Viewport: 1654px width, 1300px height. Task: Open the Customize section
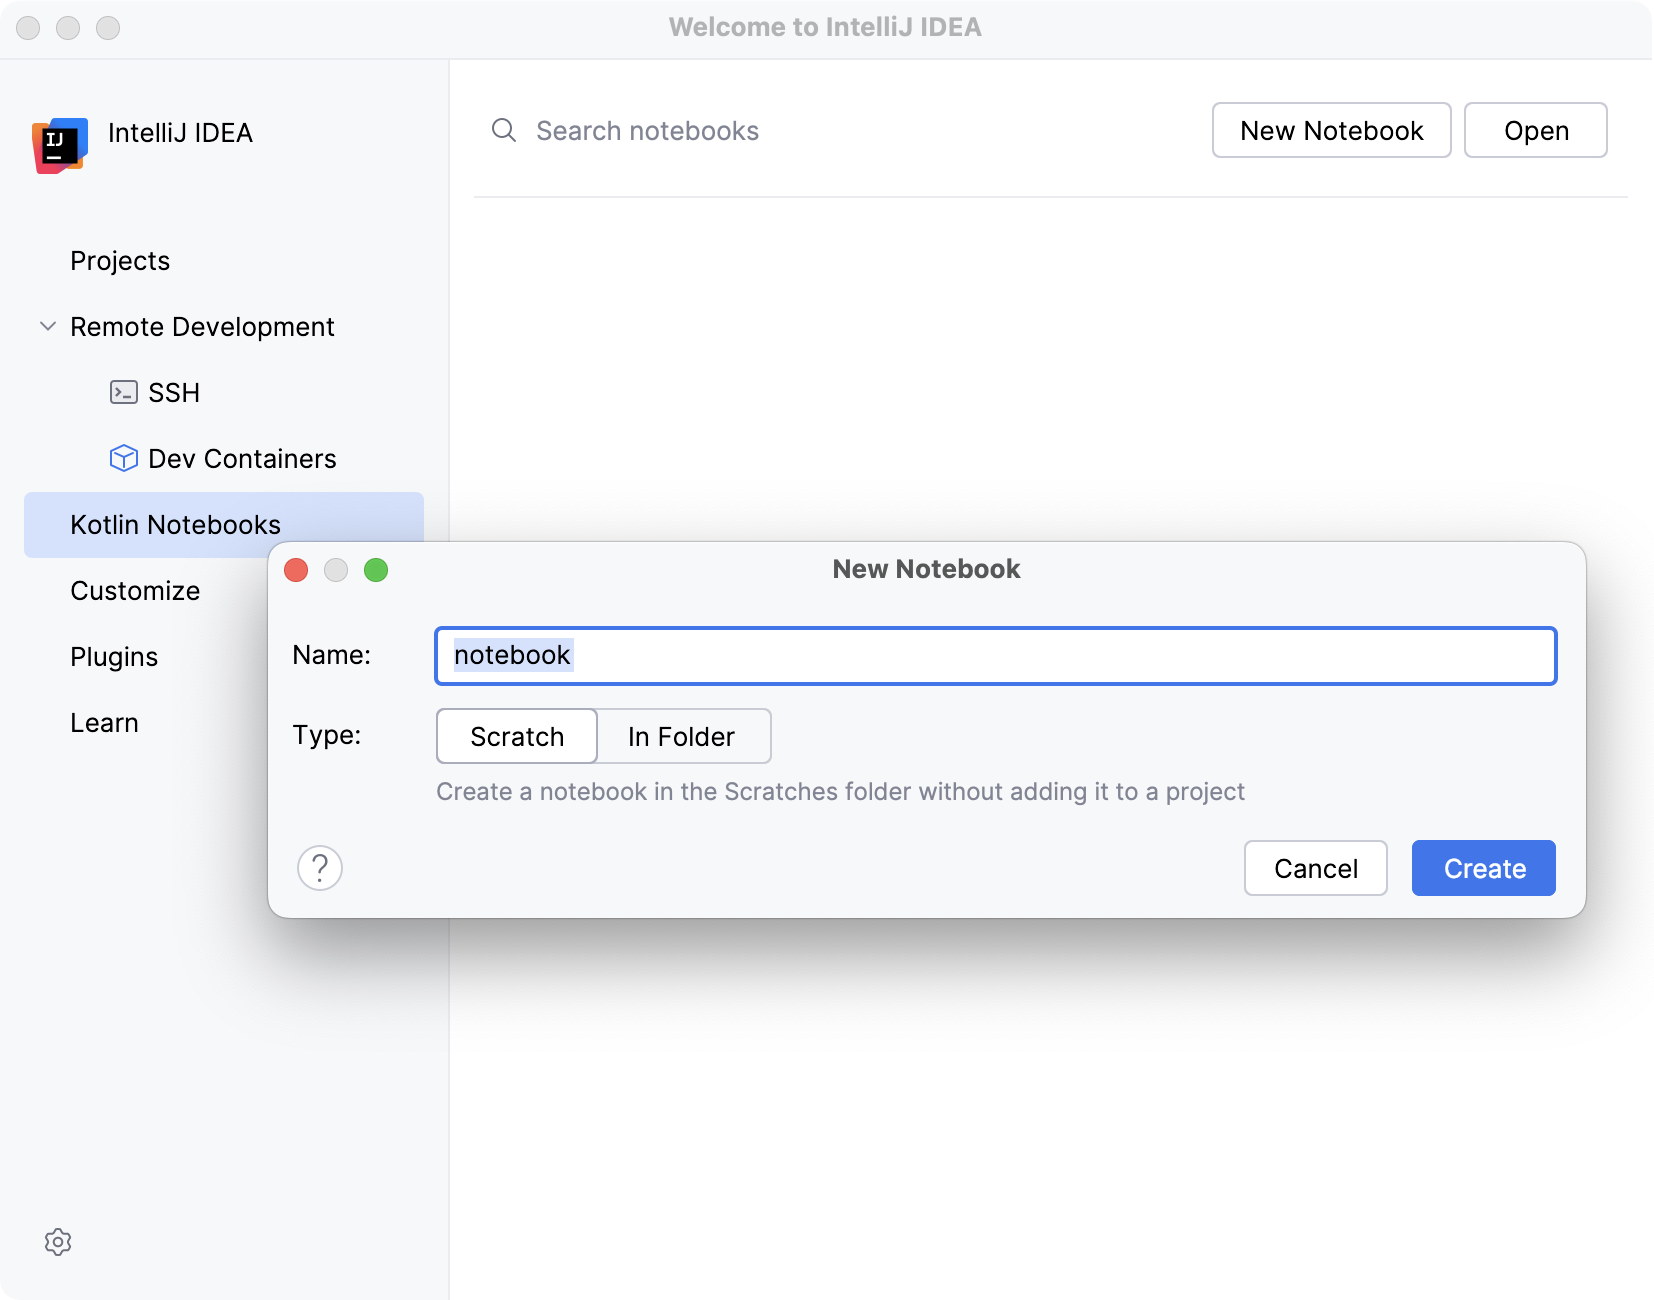click(x=134, y=590)
